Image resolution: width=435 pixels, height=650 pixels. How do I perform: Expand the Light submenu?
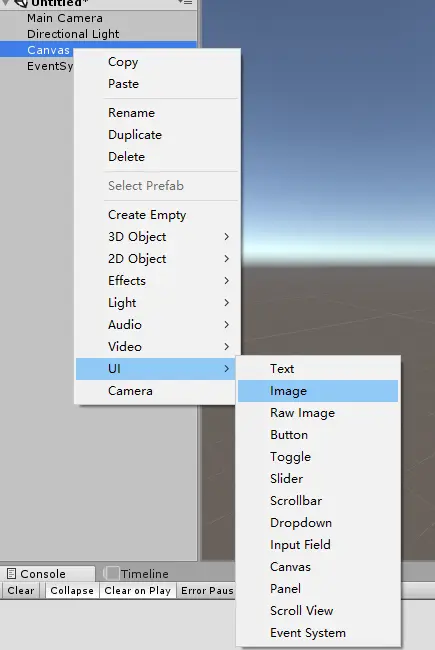click(x=156, y=303)
